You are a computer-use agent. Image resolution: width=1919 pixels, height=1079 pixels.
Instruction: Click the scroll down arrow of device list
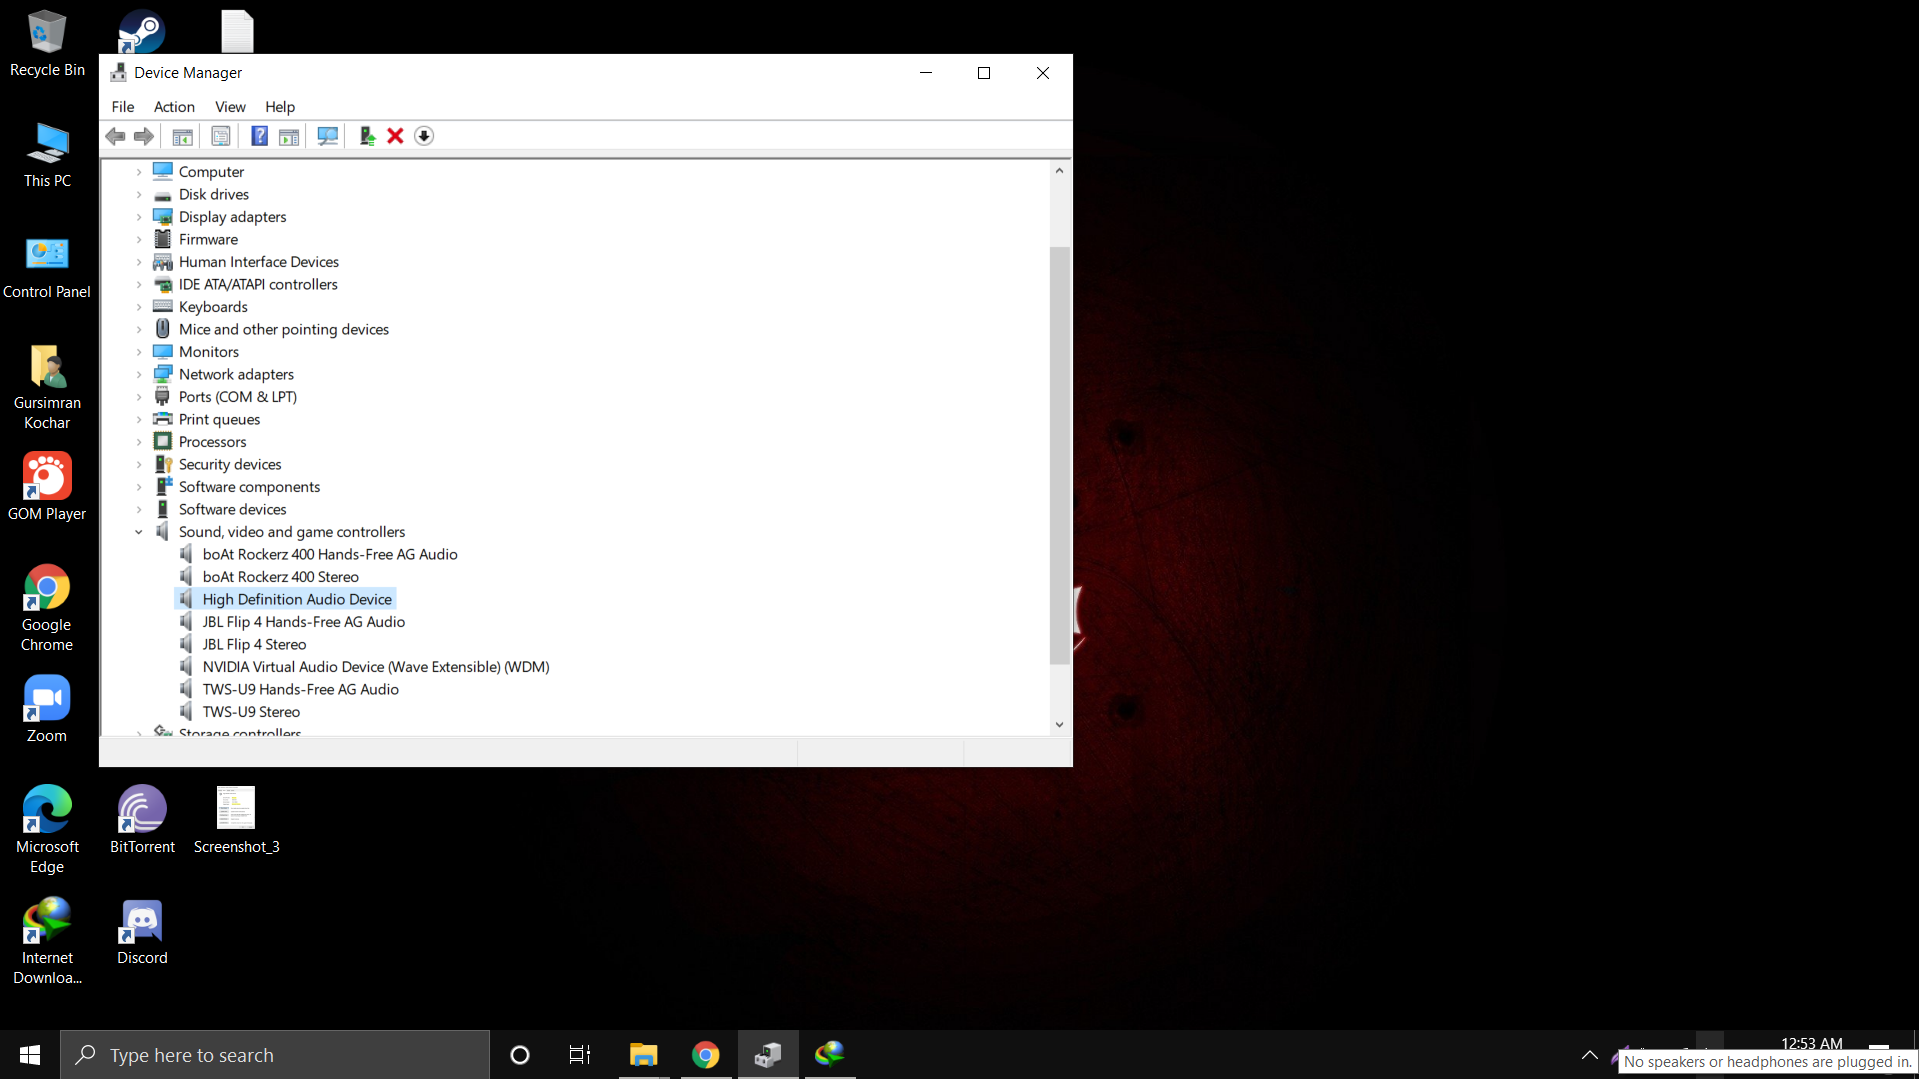(x=1059, y=725)
